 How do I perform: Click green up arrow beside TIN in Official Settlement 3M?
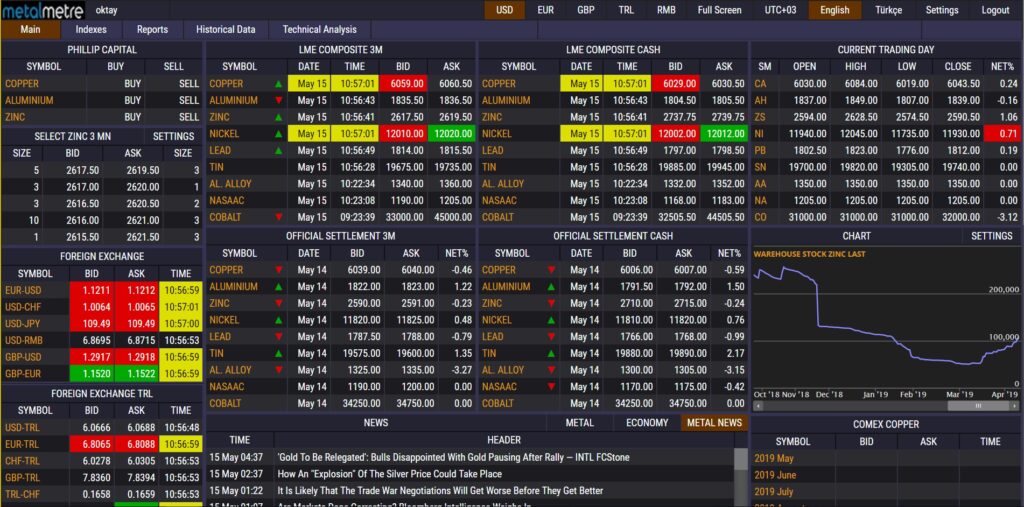278,354
